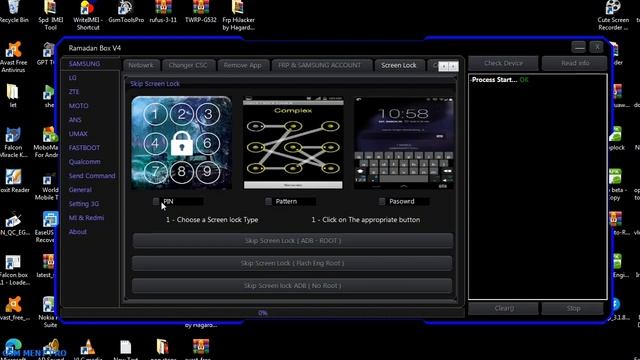The height and width of the screenshot is (360, 640).
Task: Select the VLC media player cone icon
Action: click(x=87, y=349)
